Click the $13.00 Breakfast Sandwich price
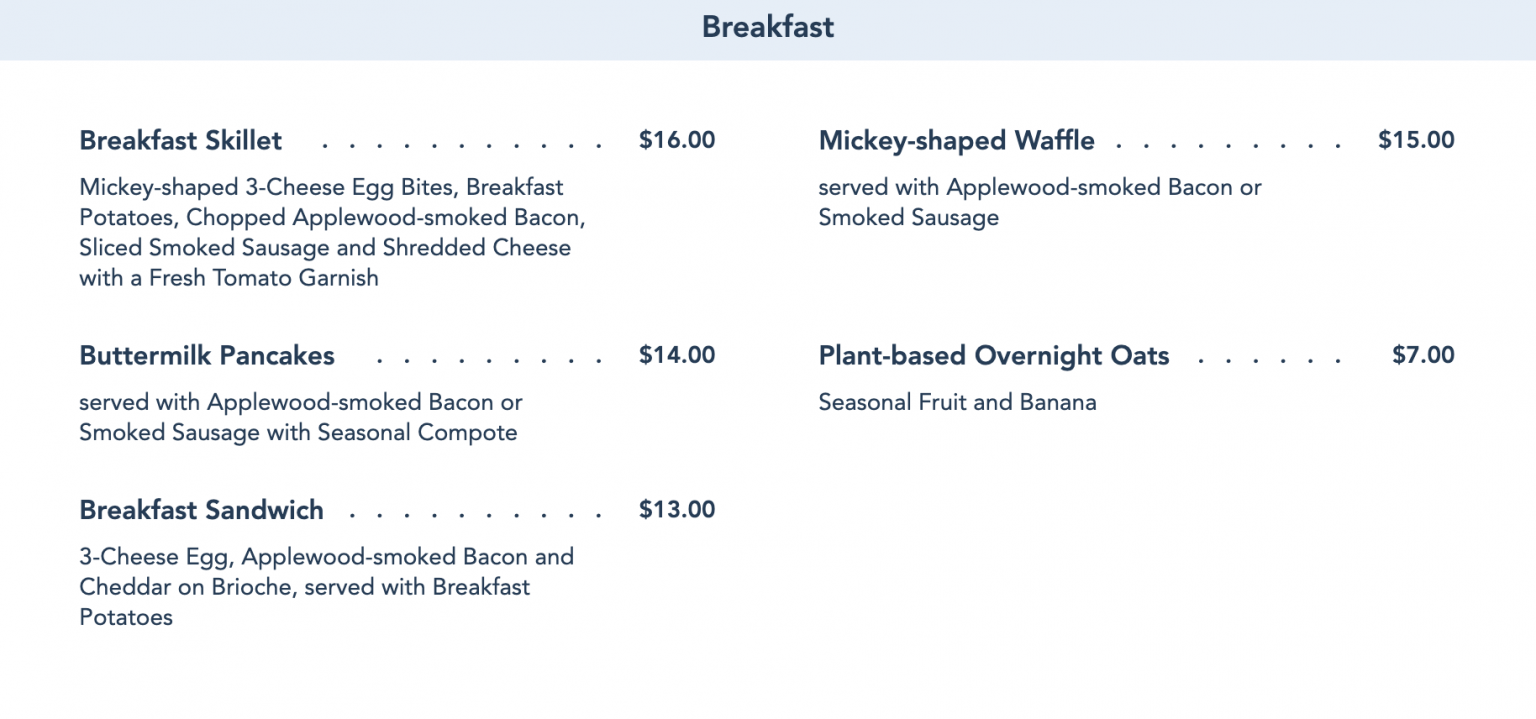Viewport: 1536px width, 719px height. coord(677,510)
